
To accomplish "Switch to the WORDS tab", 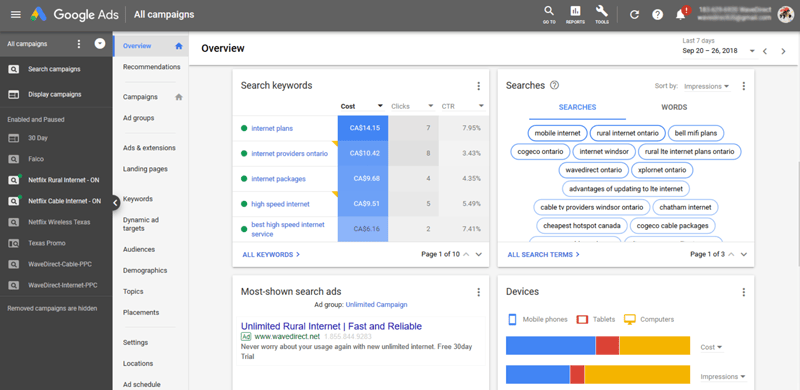I will [674, 107].
